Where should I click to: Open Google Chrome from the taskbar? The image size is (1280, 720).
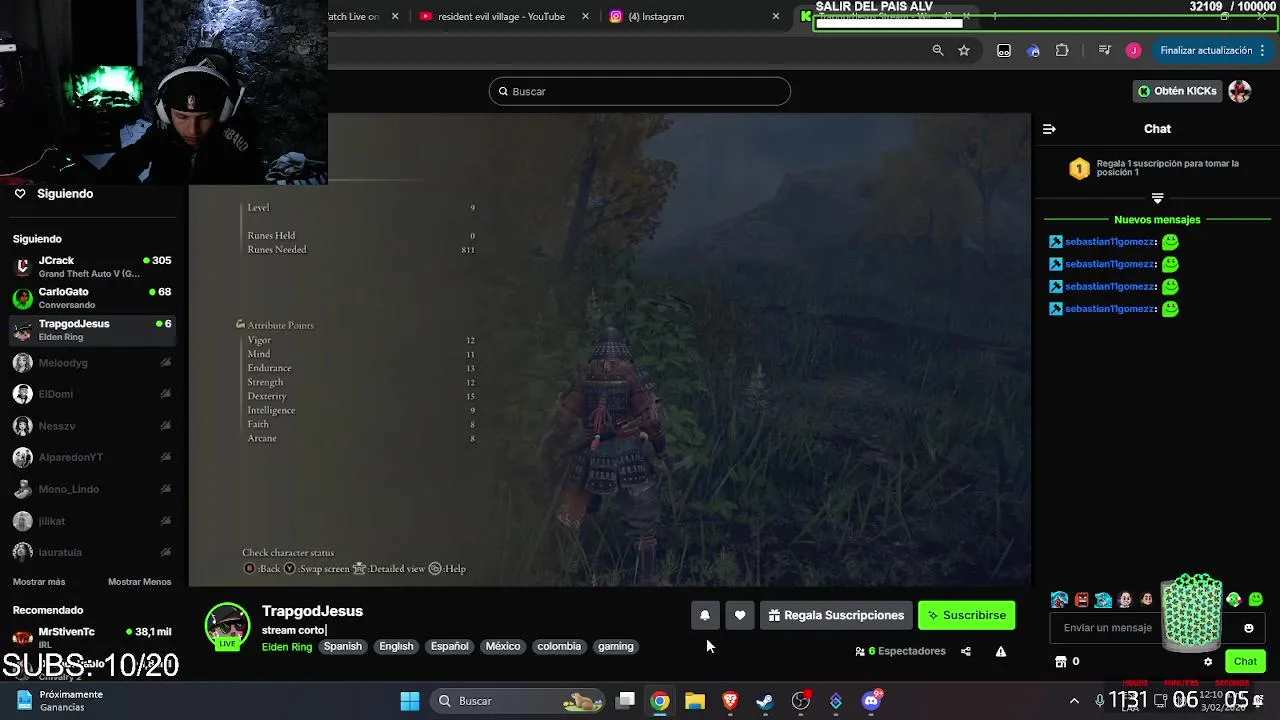tap(660, 701)
